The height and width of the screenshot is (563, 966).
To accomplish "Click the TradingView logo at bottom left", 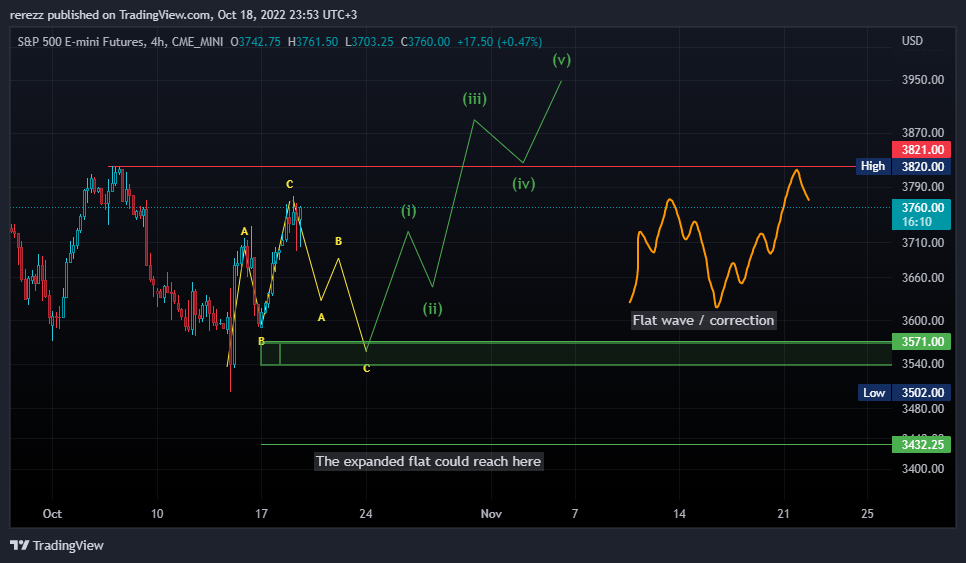I will 57,545.
